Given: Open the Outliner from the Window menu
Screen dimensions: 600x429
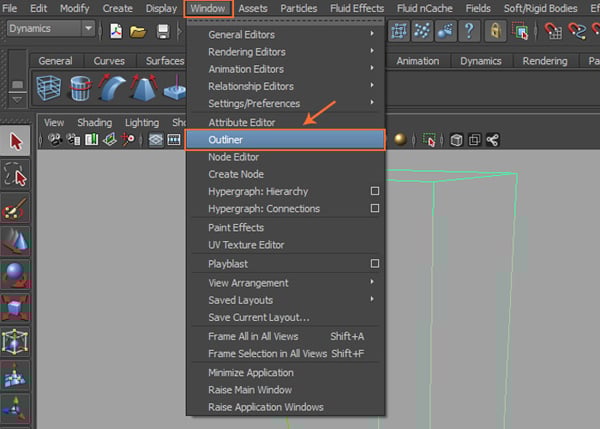Looking at the screenshot, I should [285, 140].
